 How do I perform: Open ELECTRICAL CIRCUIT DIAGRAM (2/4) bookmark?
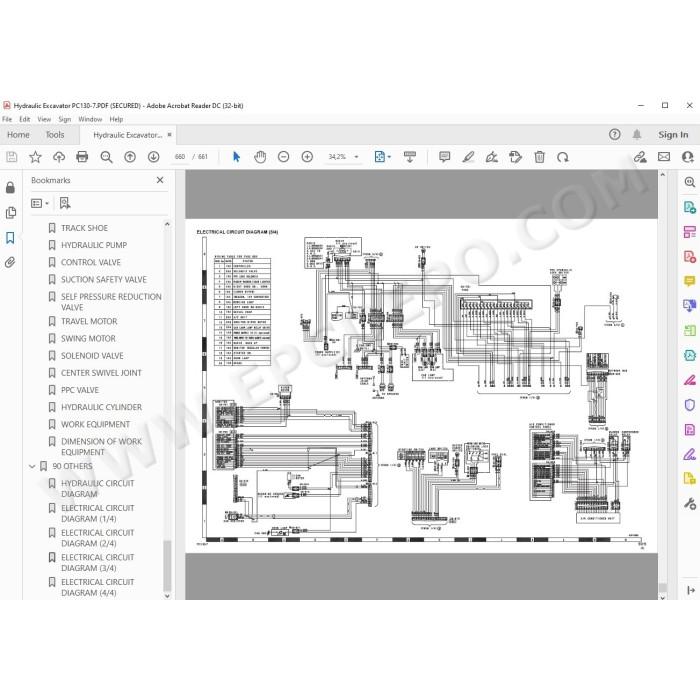tap(97, 538)
